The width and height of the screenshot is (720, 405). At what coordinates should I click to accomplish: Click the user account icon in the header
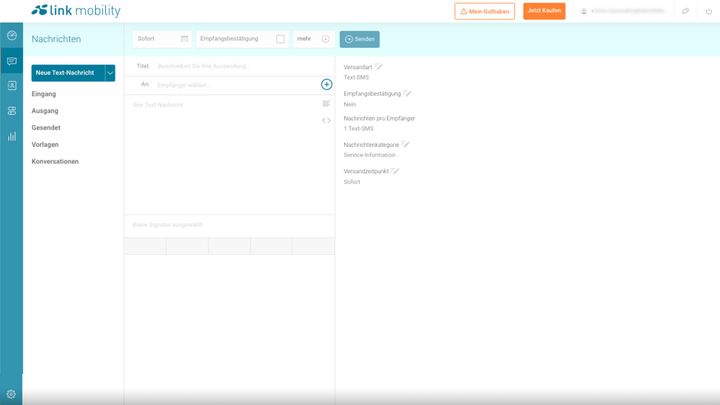click(584, 11)
